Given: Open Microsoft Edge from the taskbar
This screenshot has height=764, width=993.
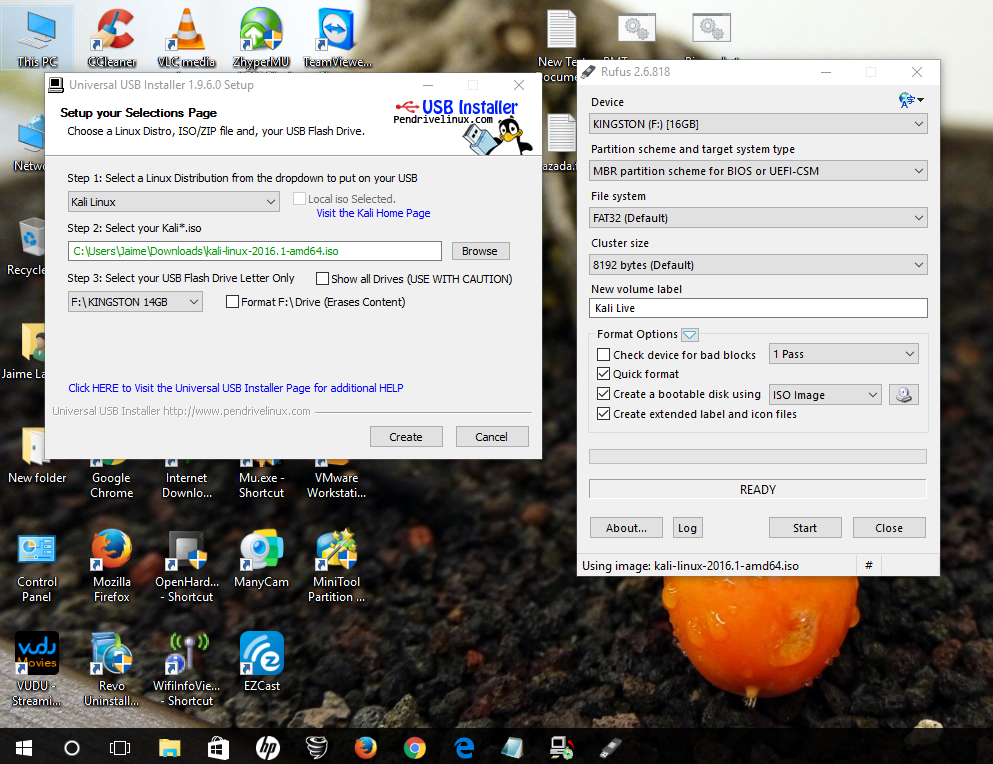Looking at the screenshot, I should point(464,748).
